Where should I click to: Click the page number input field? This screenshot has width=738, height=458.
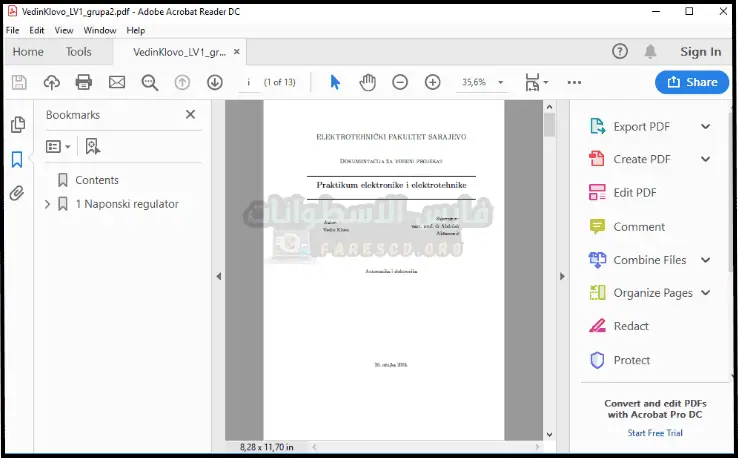pos(248,82)
